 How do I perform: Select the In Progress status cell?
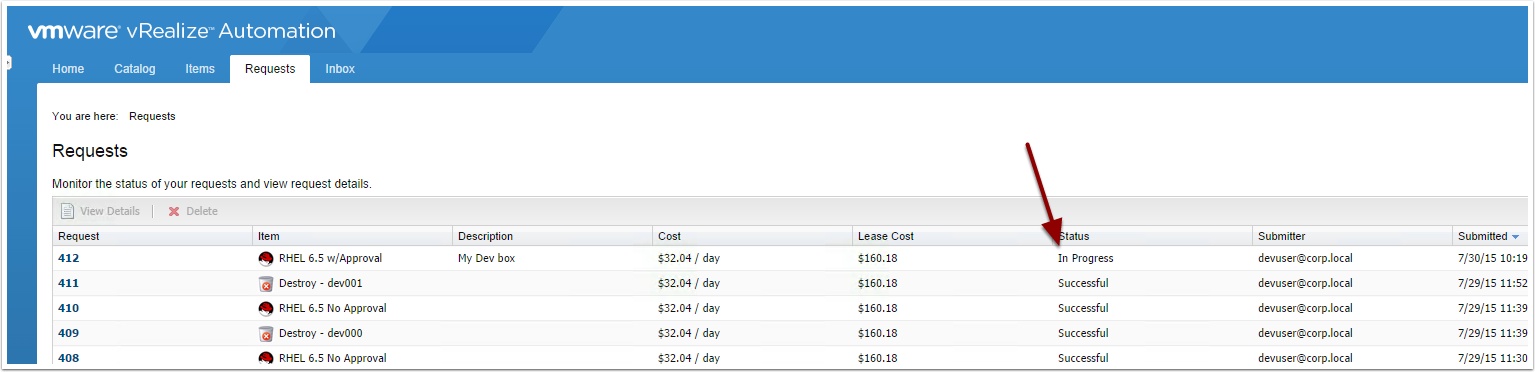(x=1085, y=258)
